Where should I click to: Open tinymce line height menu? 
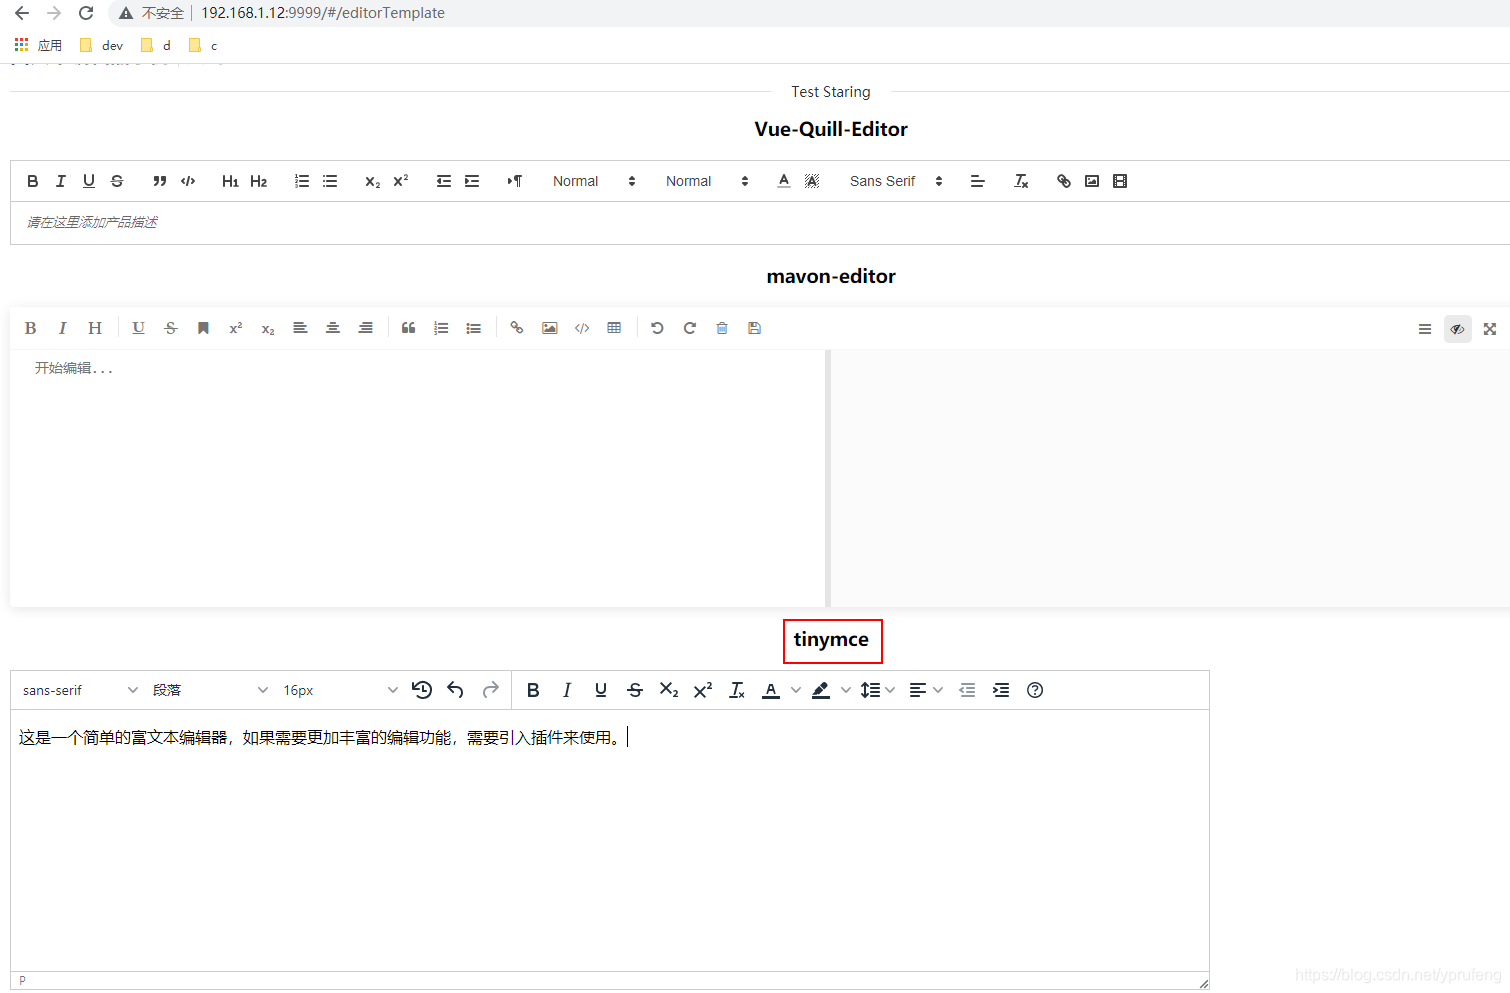[x=877, y=690]
